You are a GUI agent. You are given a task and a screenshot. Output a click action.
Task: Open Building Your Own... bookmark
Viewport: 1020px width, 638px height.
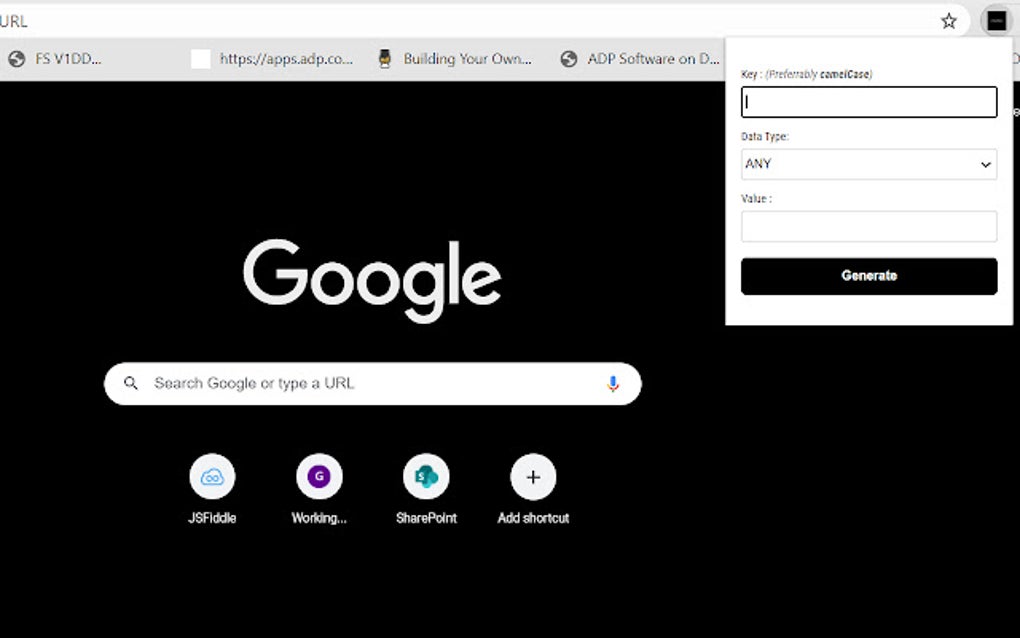(455, 59)
